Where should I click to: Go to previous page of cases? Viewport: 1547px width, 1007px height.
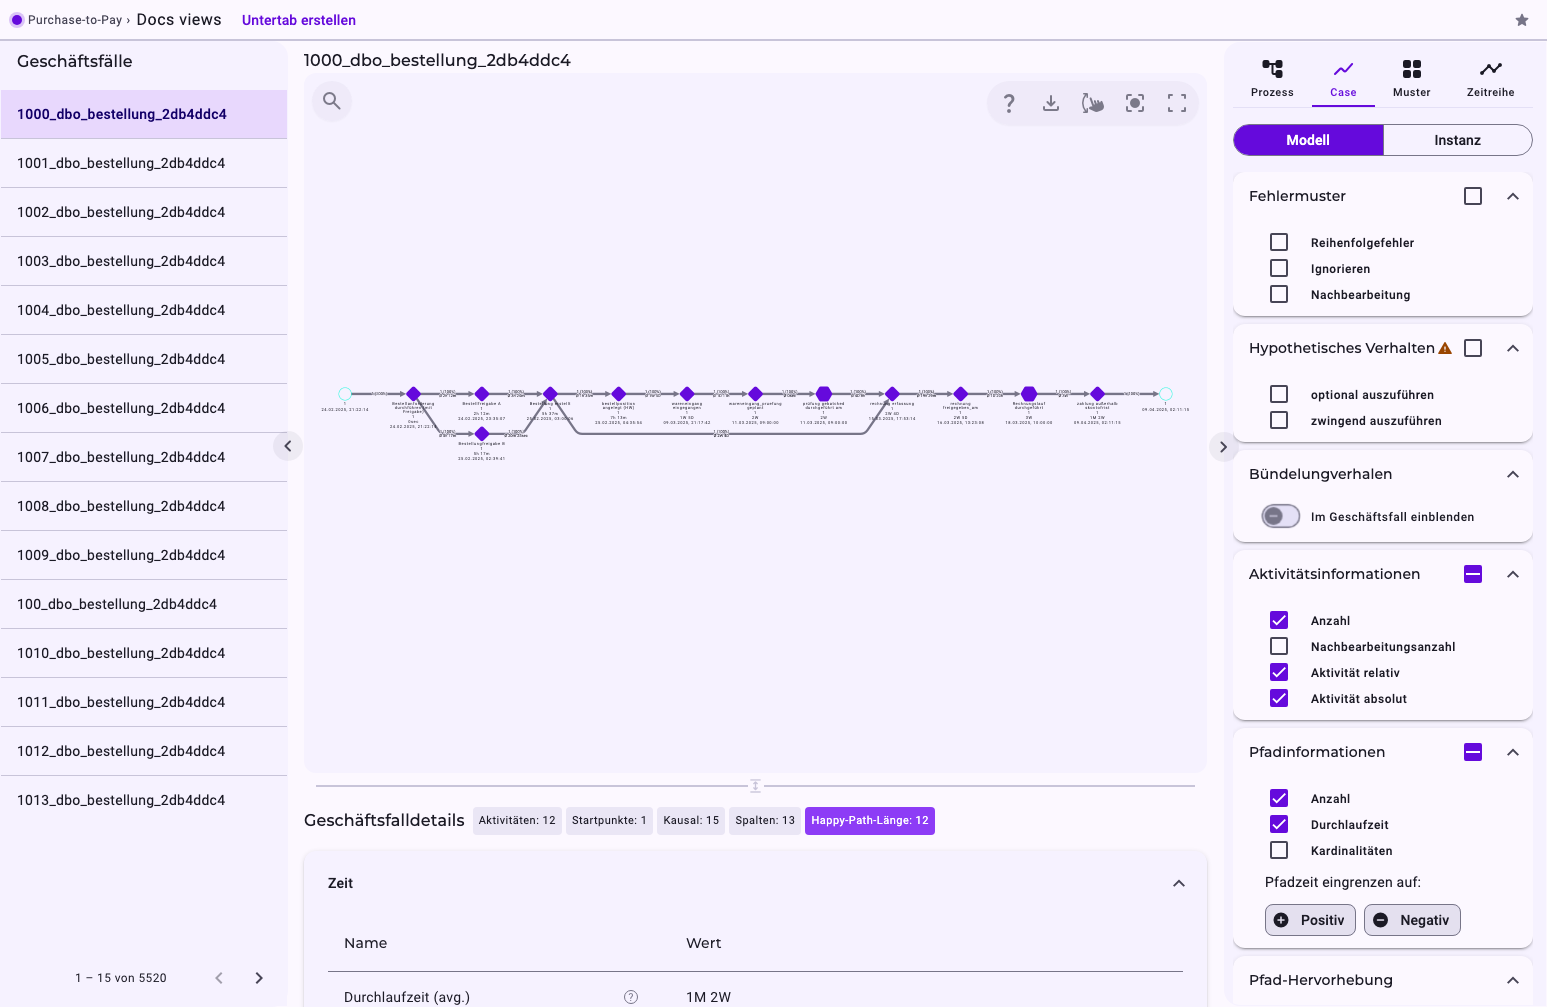(219, 978)
